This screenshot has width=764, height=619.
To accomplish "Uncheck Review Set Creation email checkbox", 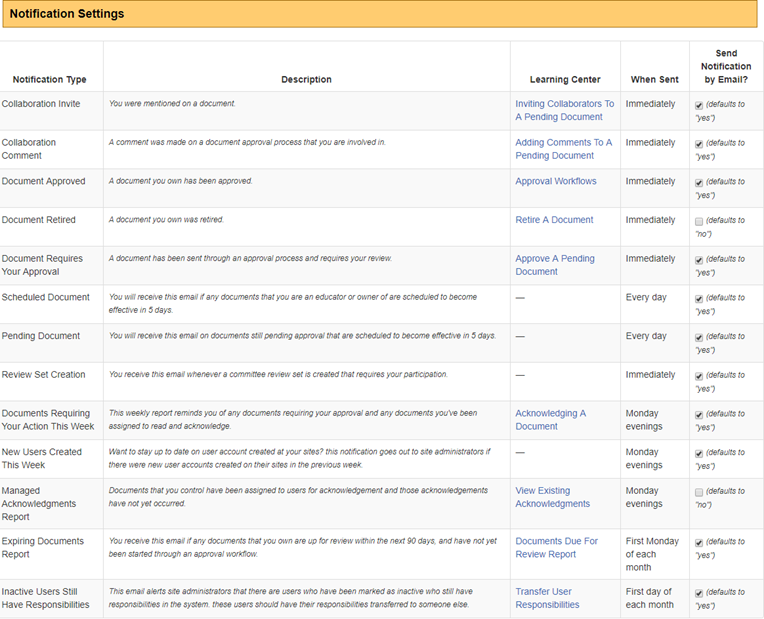I will tap(699, 376).
